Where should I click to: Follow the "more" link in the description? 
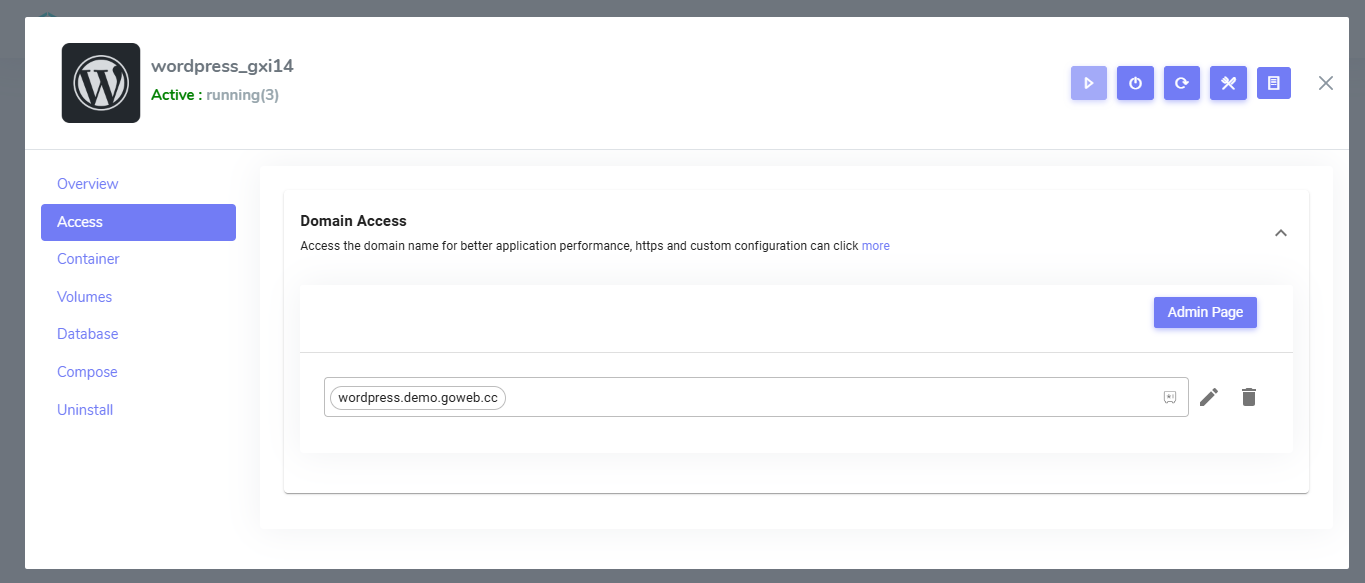pyautogui.click(x=875, y=246)
